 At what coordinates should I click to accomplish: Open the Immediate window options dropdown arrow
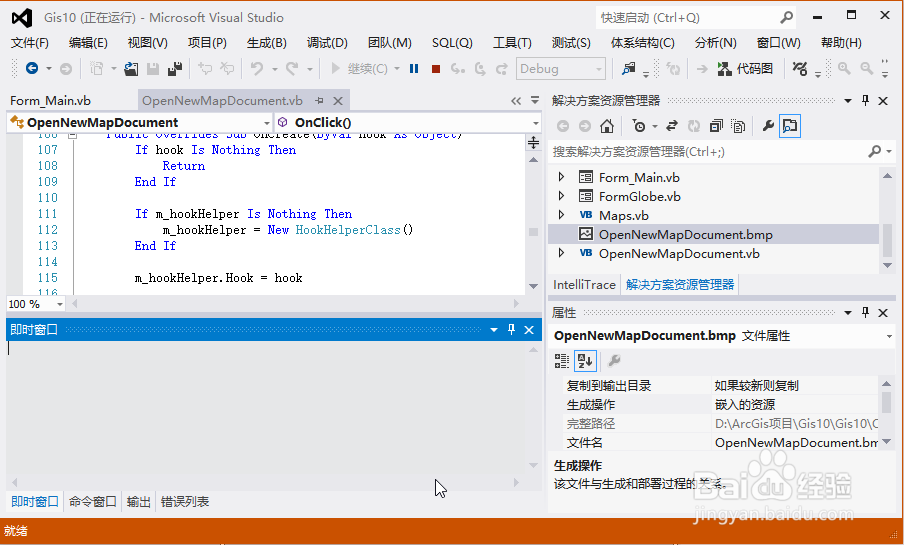[x=494, y=330]
